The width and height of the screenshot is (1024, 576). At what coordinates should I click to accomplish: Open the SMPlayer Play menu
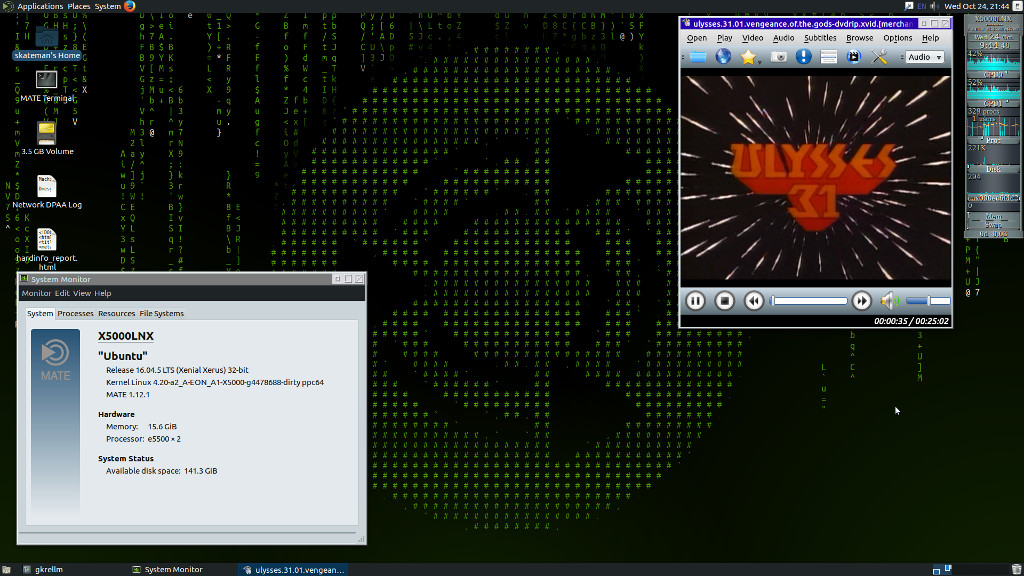[724, 38]
